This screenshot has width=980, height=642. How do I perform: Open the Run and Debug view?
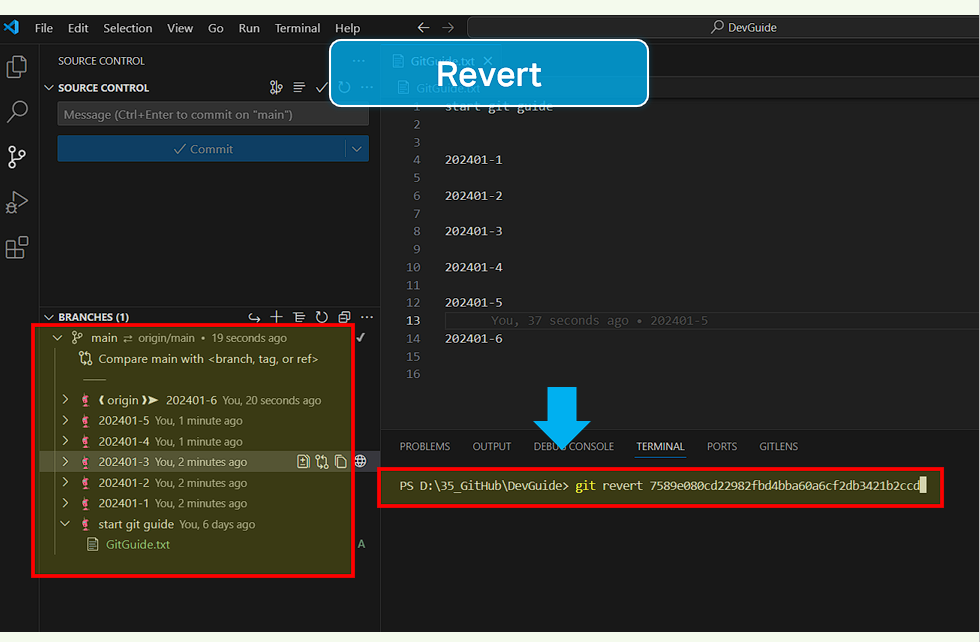click(x=17, y=203)
